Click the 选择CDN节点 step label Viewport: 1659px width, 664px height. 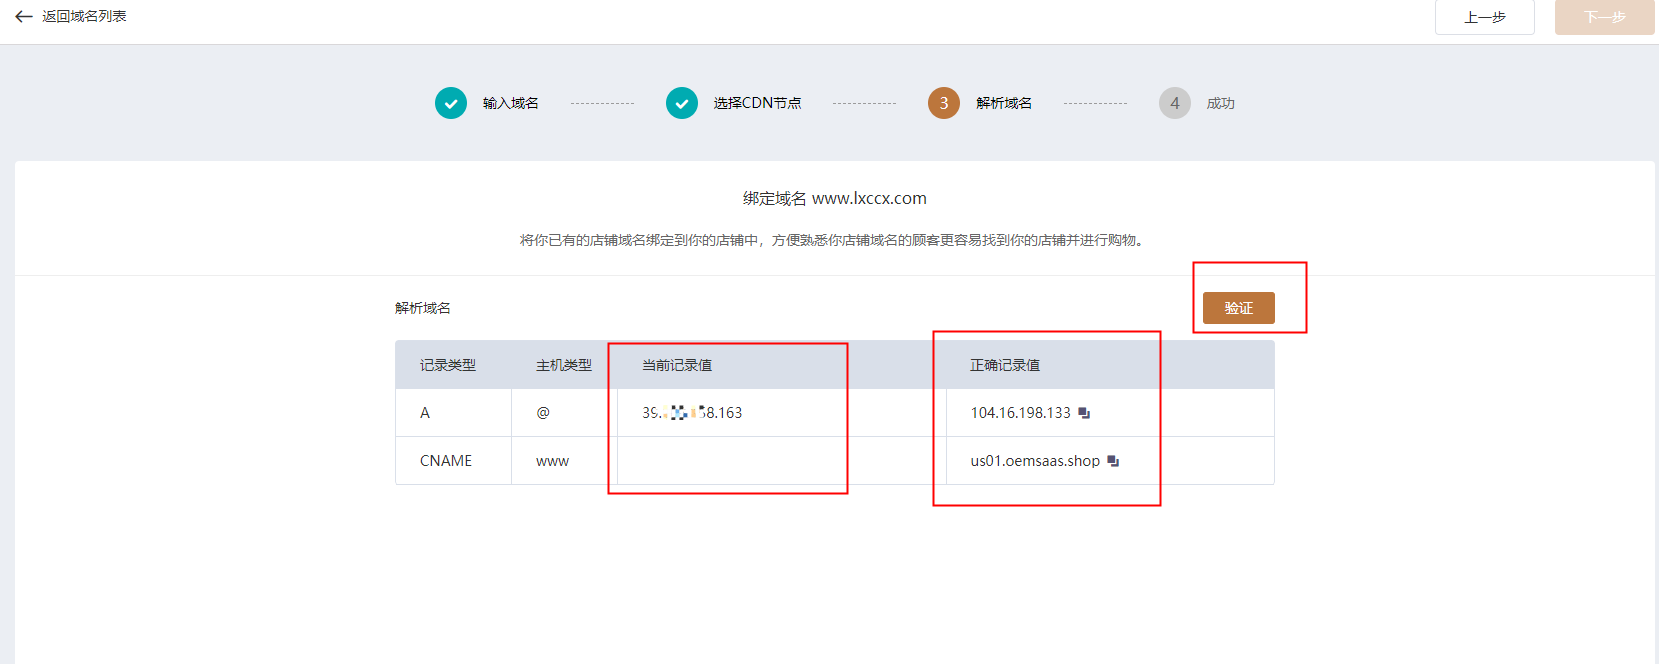point(757,103)
